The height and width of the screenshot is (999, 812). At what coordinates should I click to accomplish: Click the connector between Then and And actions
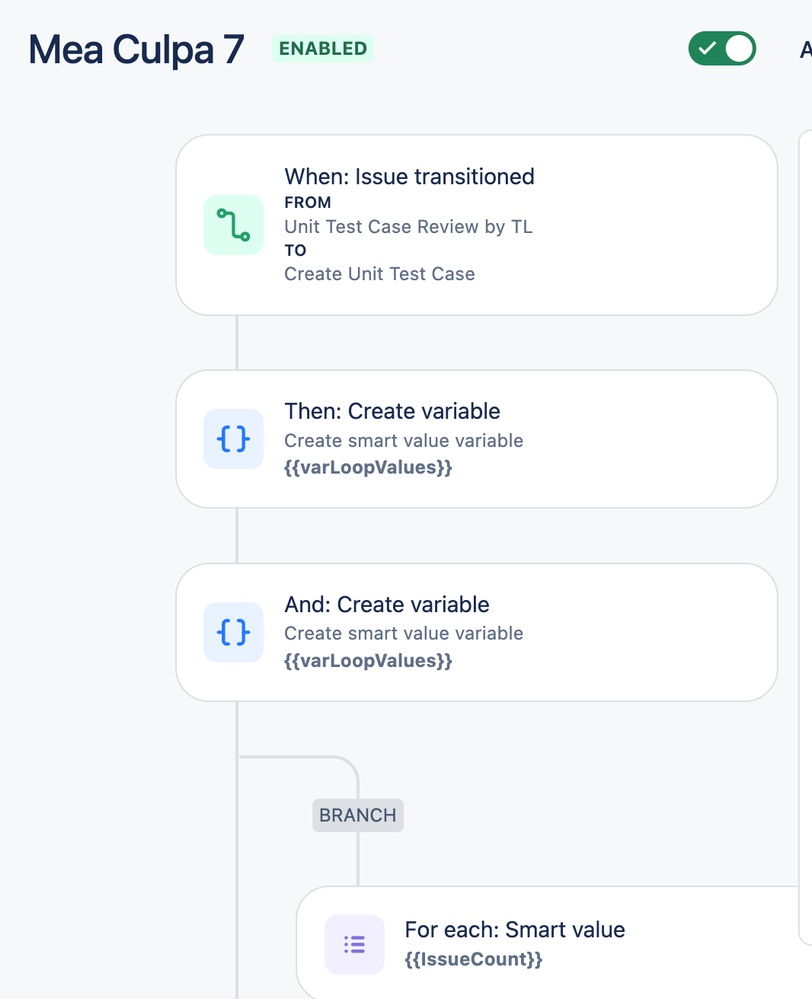pyautogui.click(x=237, y=536)
